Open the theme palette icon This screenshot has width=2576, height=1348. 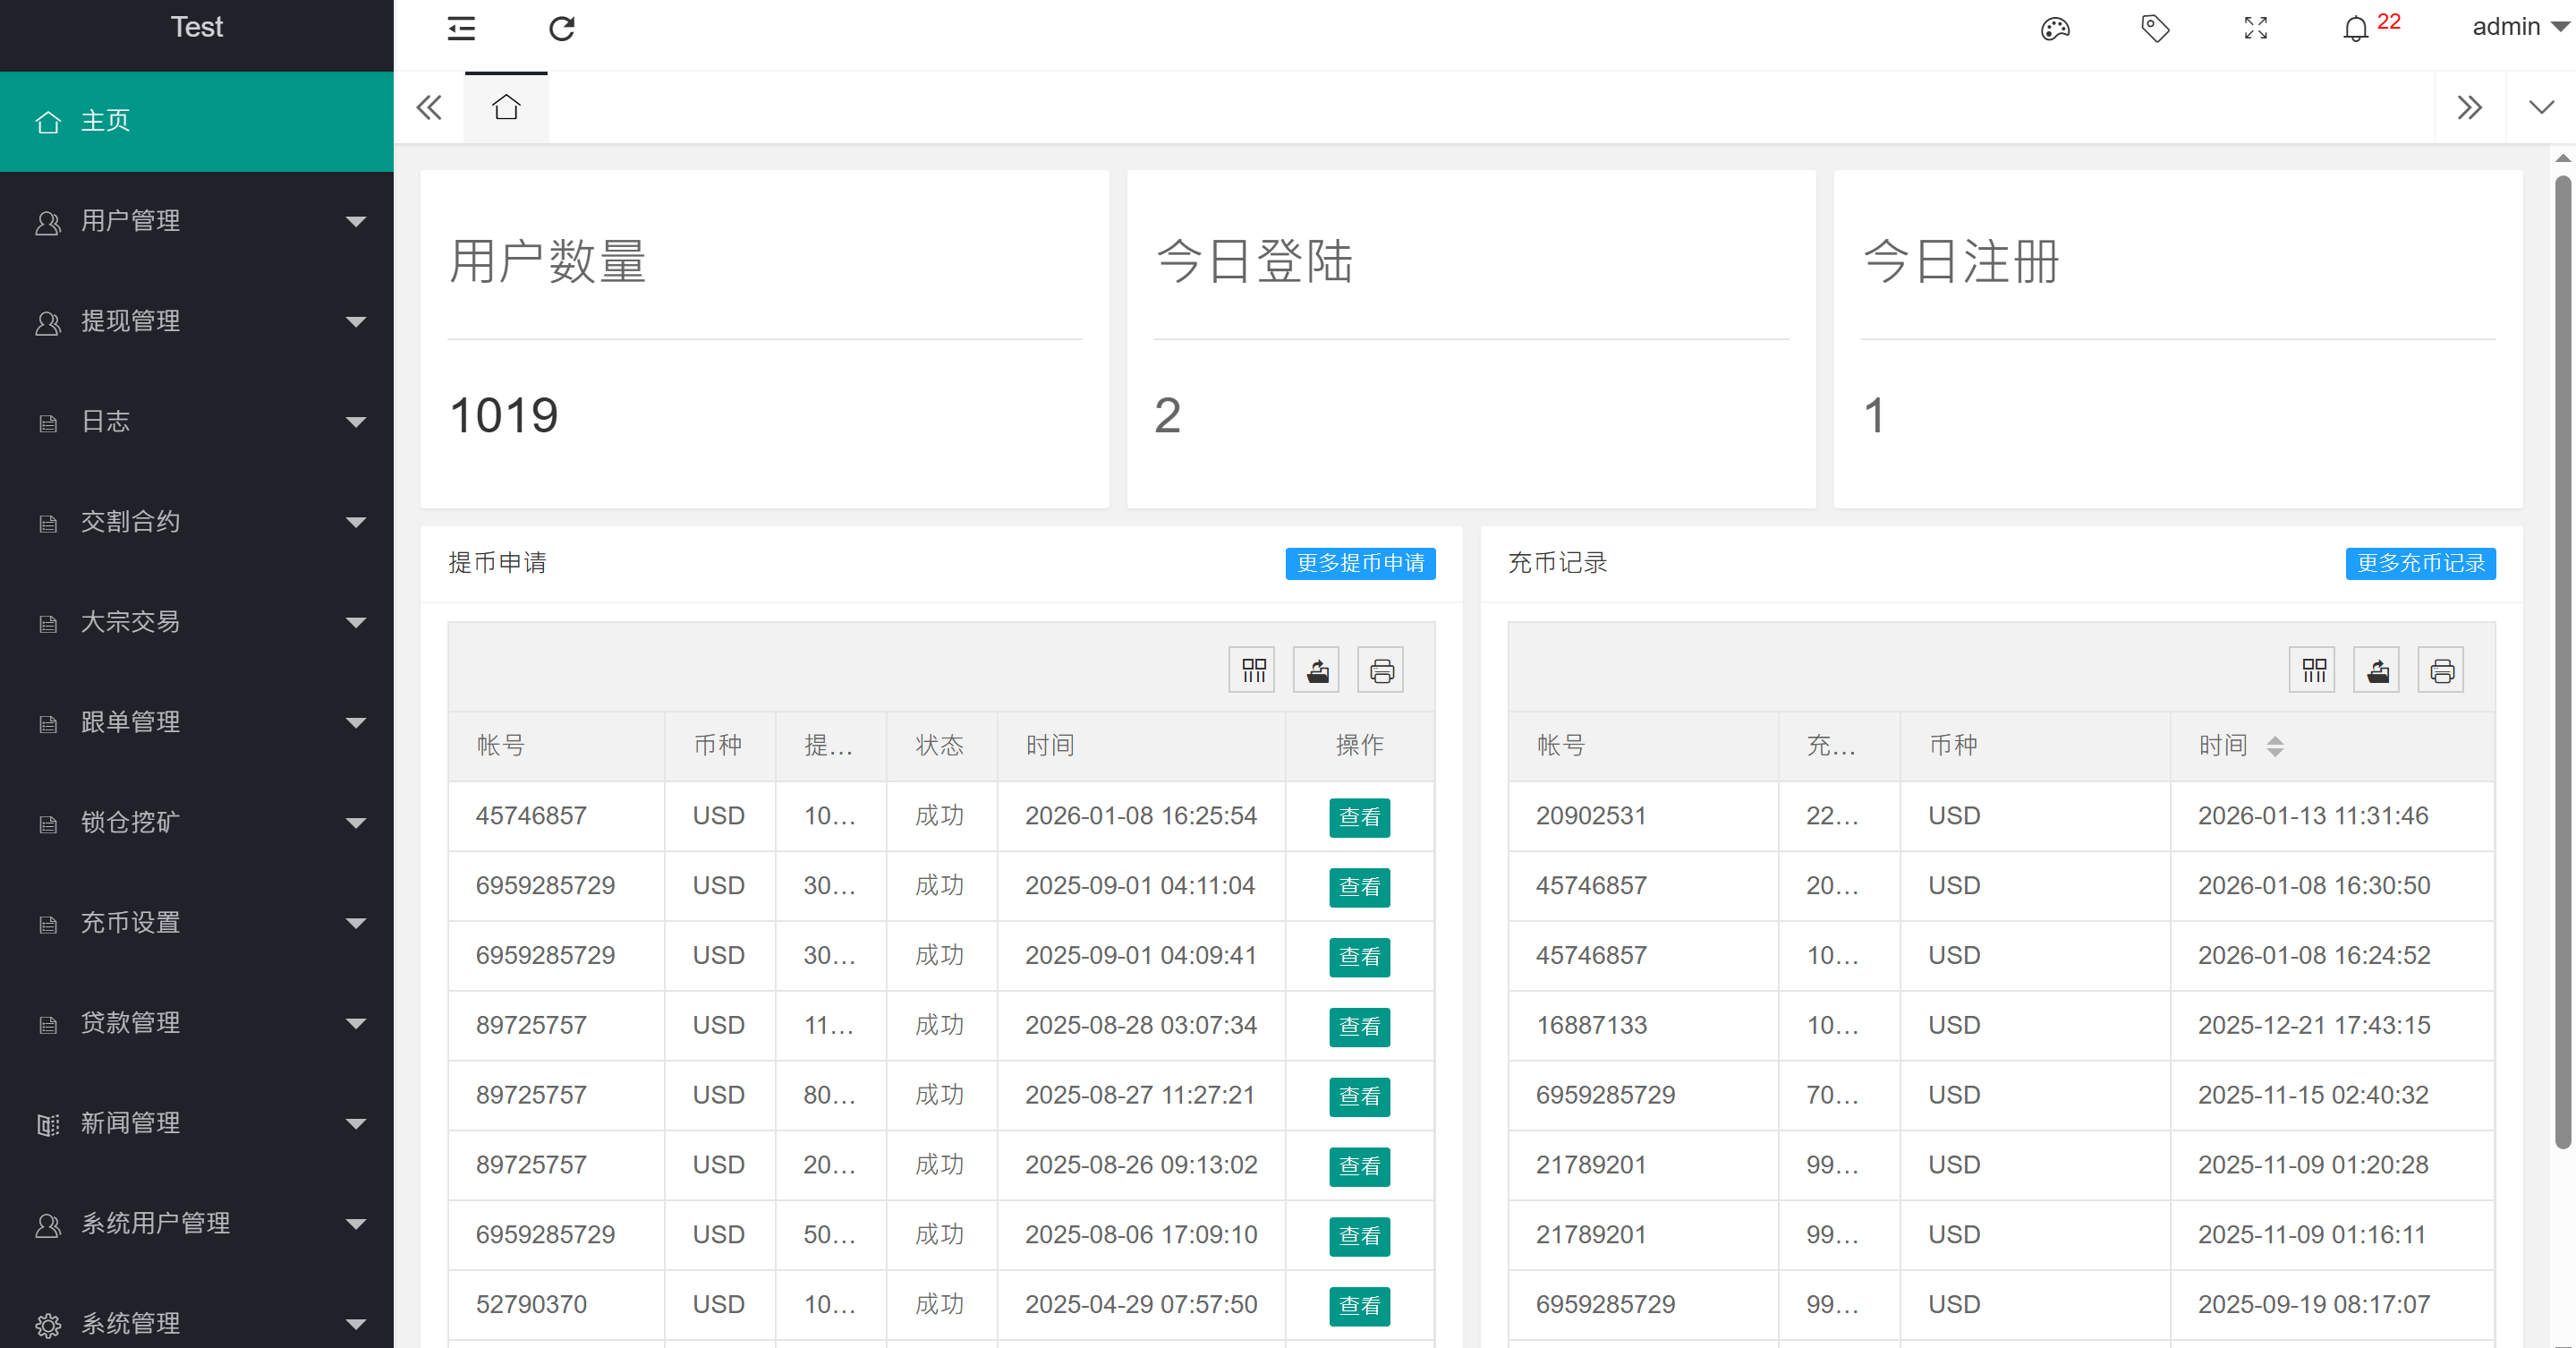click(x=2054, y=28)
